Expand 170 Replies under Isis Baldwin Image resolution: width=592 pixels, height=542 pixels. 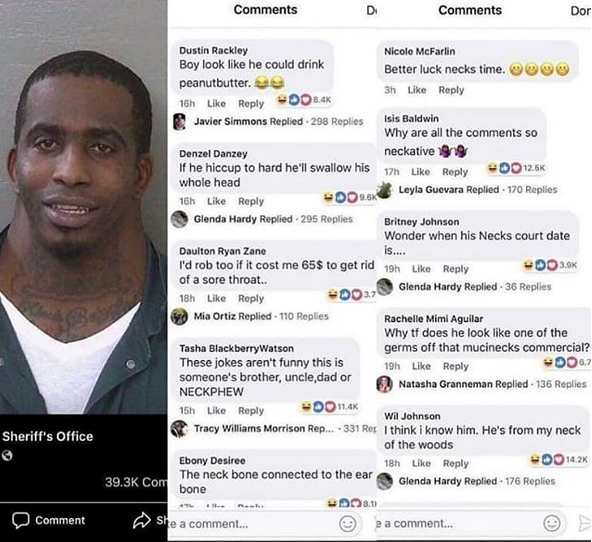click(532, 189)
